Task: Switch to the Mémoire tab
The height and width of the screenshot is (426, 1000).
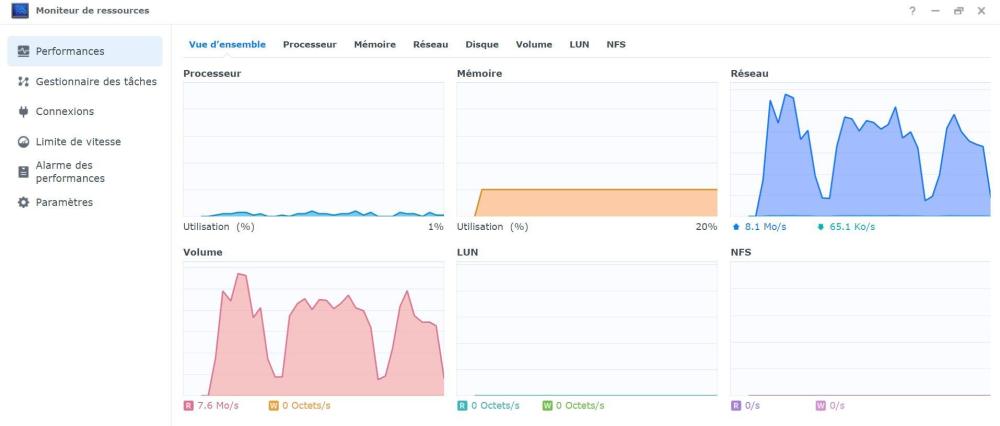Action: click(x=375, y=45)
